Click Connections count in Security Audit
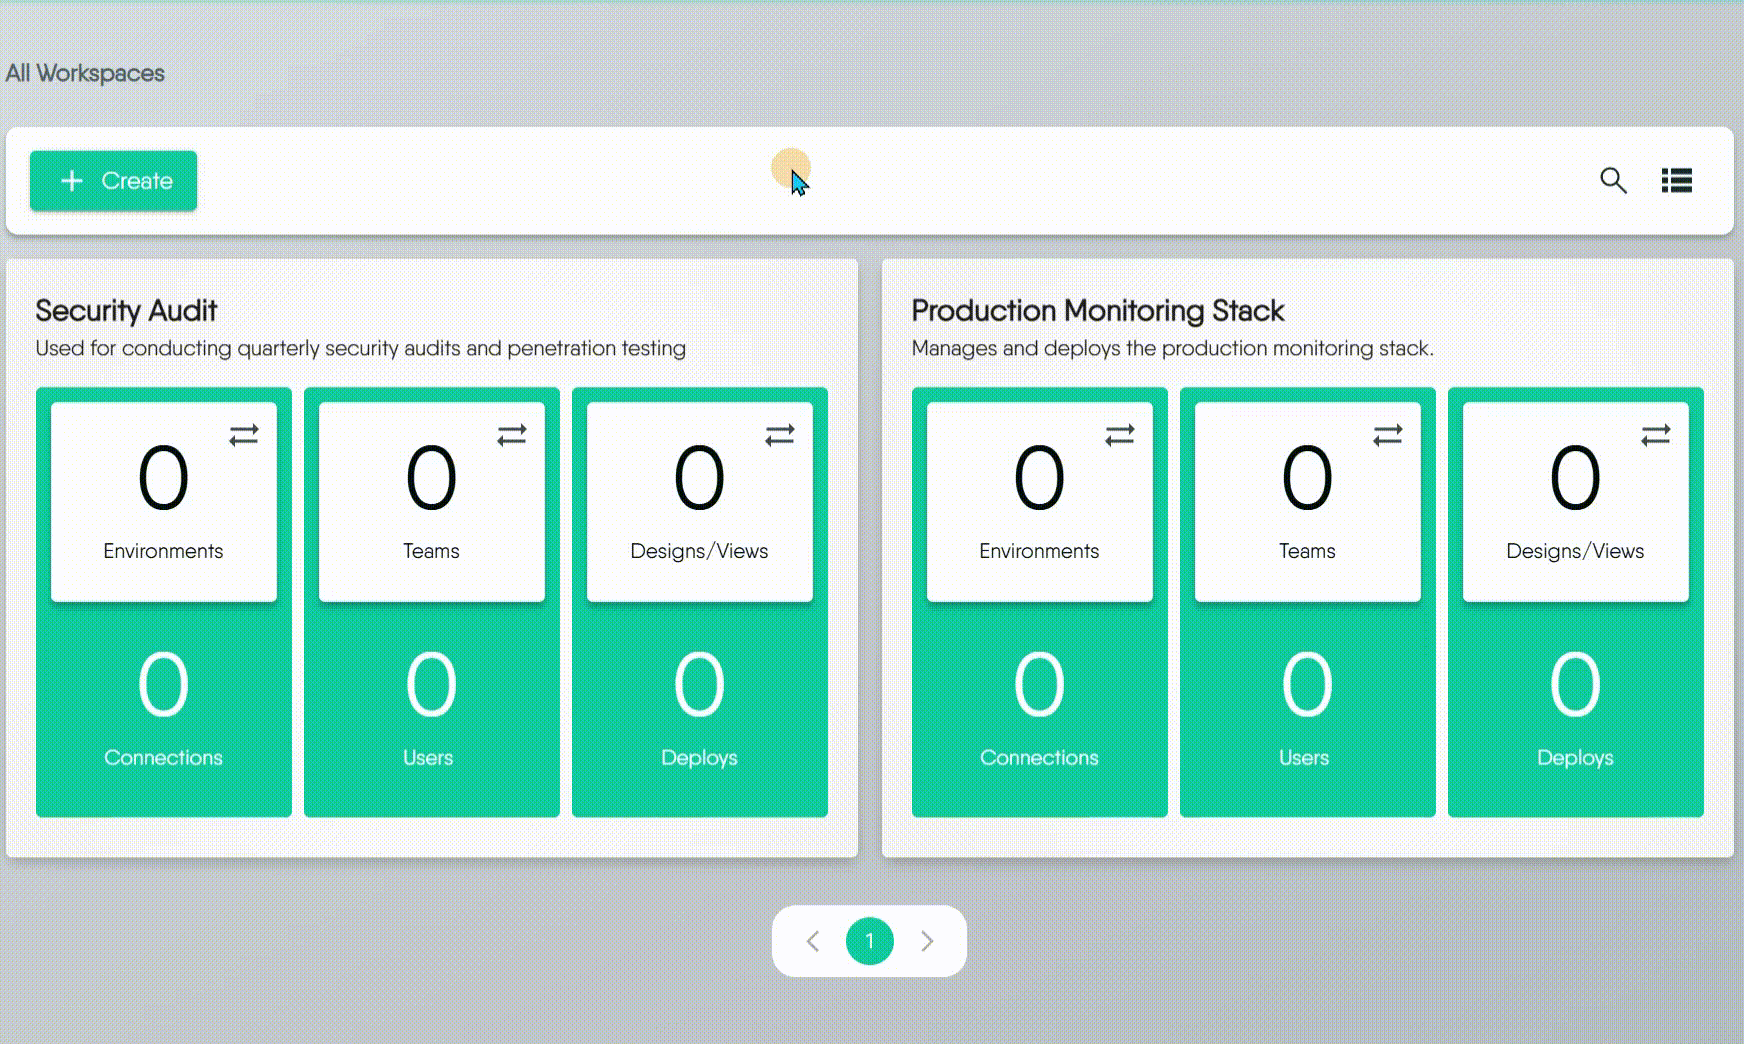Viewport: 1744px width, 1044px height. (x=163, y=686)
